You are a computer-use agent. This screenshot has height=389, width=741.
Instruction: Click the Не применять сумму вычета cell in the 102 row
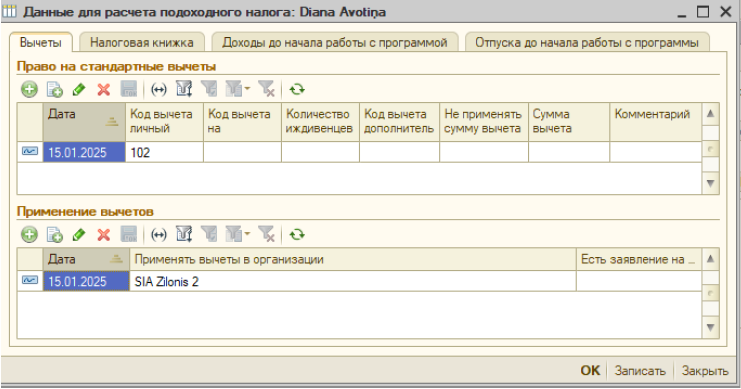pyautogui.click(x=484, y=152)
